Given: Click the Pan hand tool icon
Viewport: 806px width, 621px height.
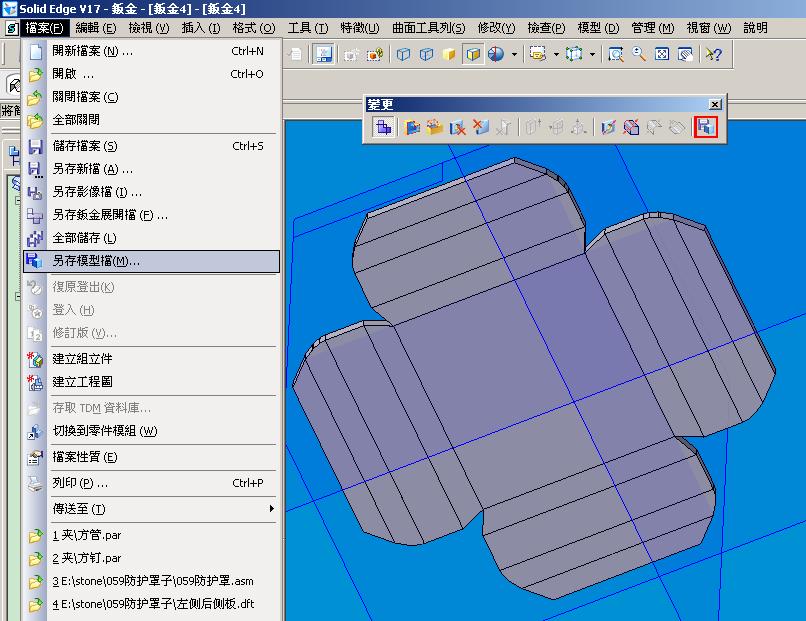Looking at the screenshot, I should (685, 54).
